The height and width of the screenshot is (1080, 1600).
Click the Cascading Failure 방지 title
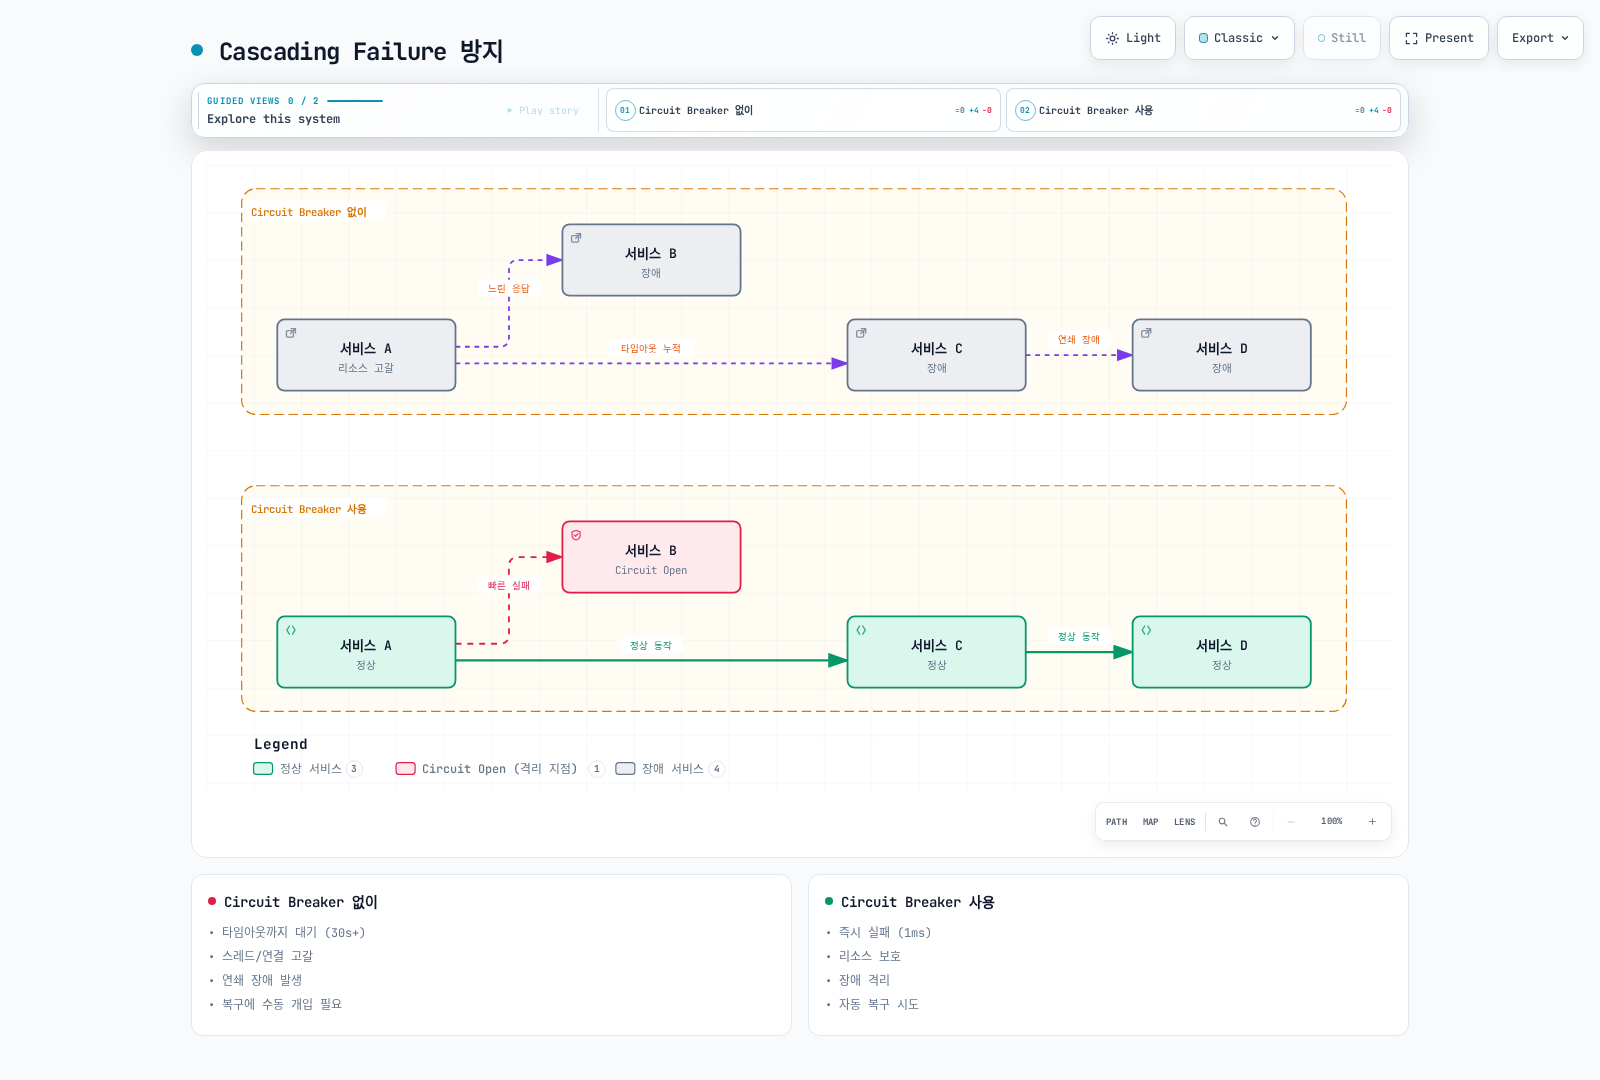tap(361, 51)
